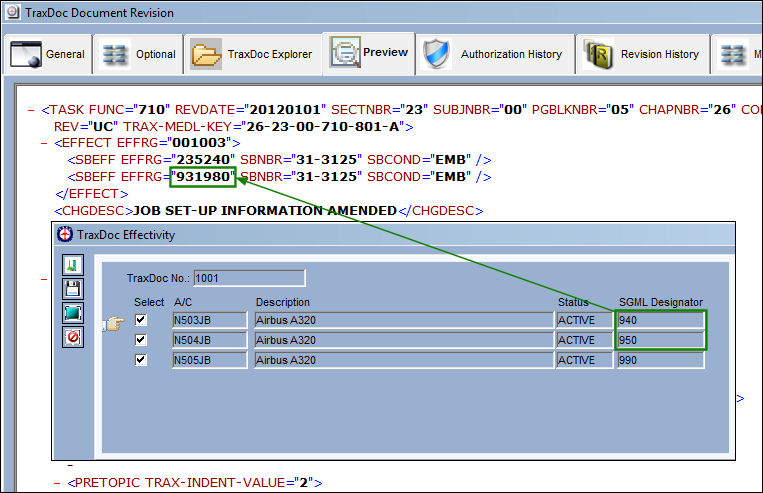Screen dimensions: 763x493
Task: Uncheck the N503JB select checkbox
Action: (141, 320)
